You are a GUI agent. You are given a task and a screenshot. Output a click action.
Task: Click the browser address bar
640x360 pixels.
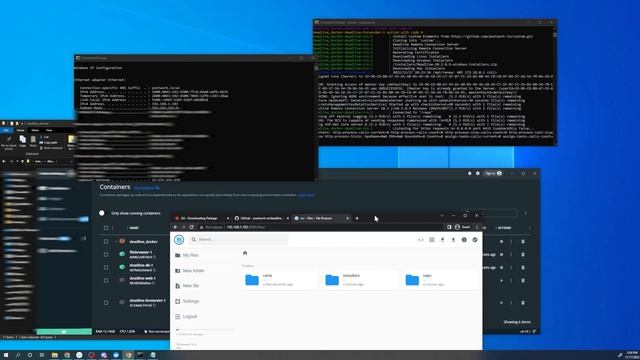320,227
